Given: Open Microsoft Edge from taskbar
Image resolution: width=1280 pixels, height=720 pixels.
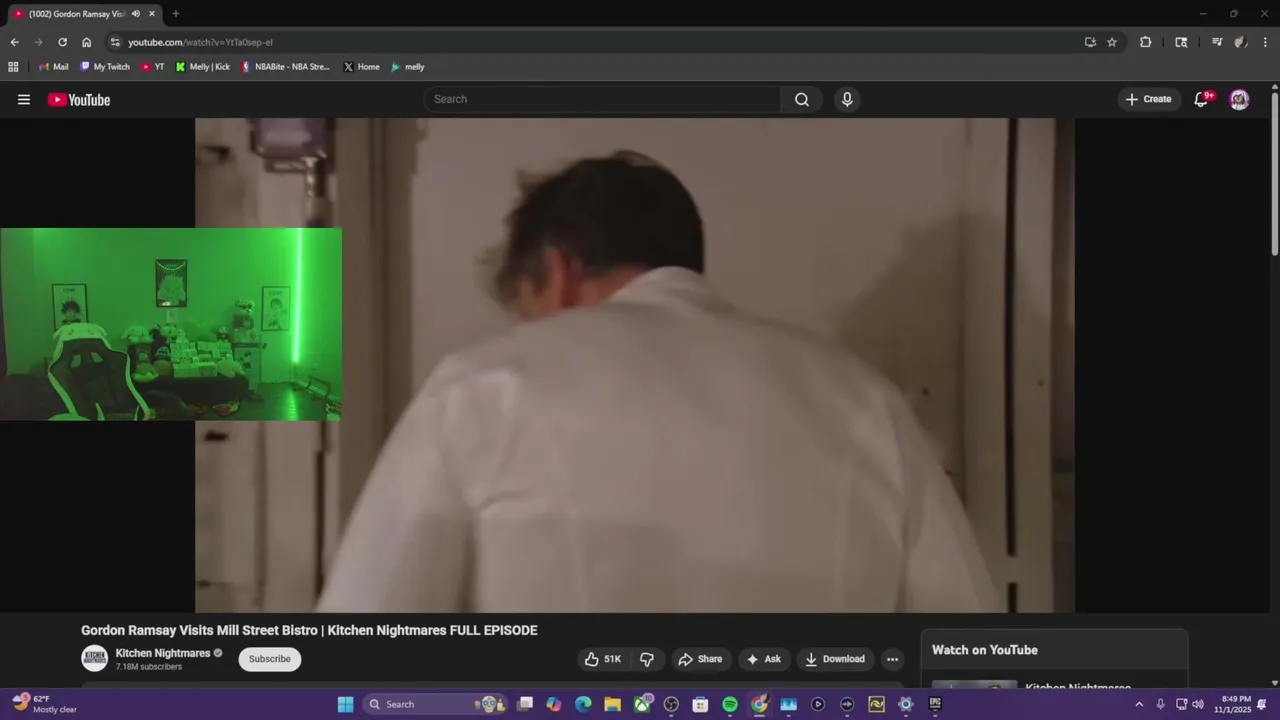Looking at the screenshot, I should pyautogui.click(x=583, y=704).
